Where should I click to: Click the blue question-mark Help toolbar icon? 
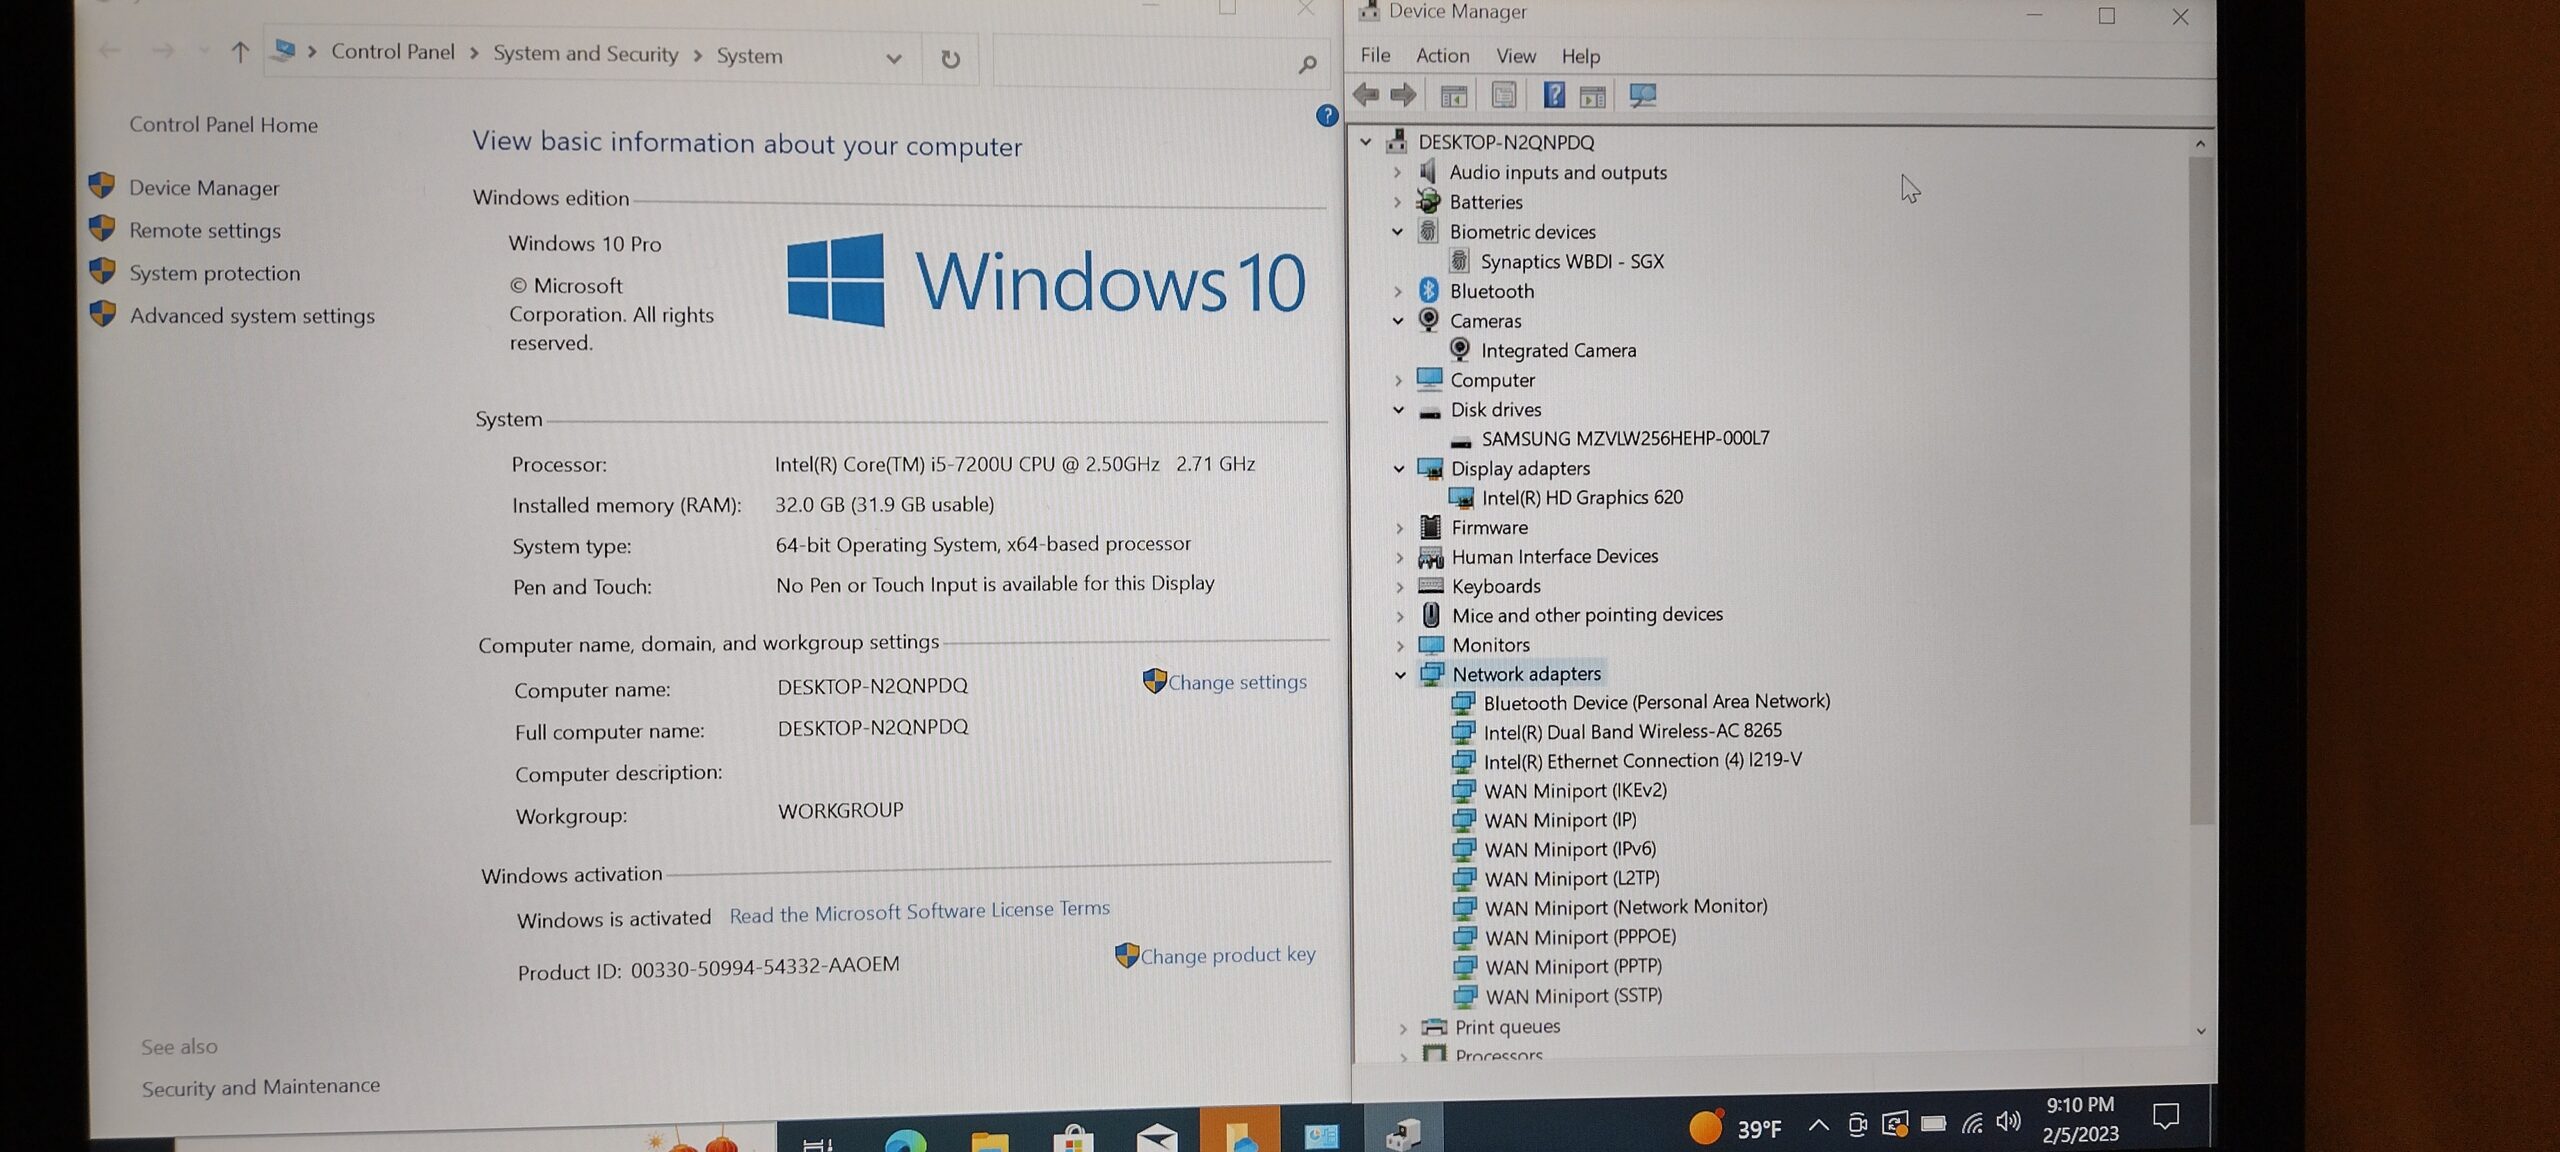[x=1553, y=95]
